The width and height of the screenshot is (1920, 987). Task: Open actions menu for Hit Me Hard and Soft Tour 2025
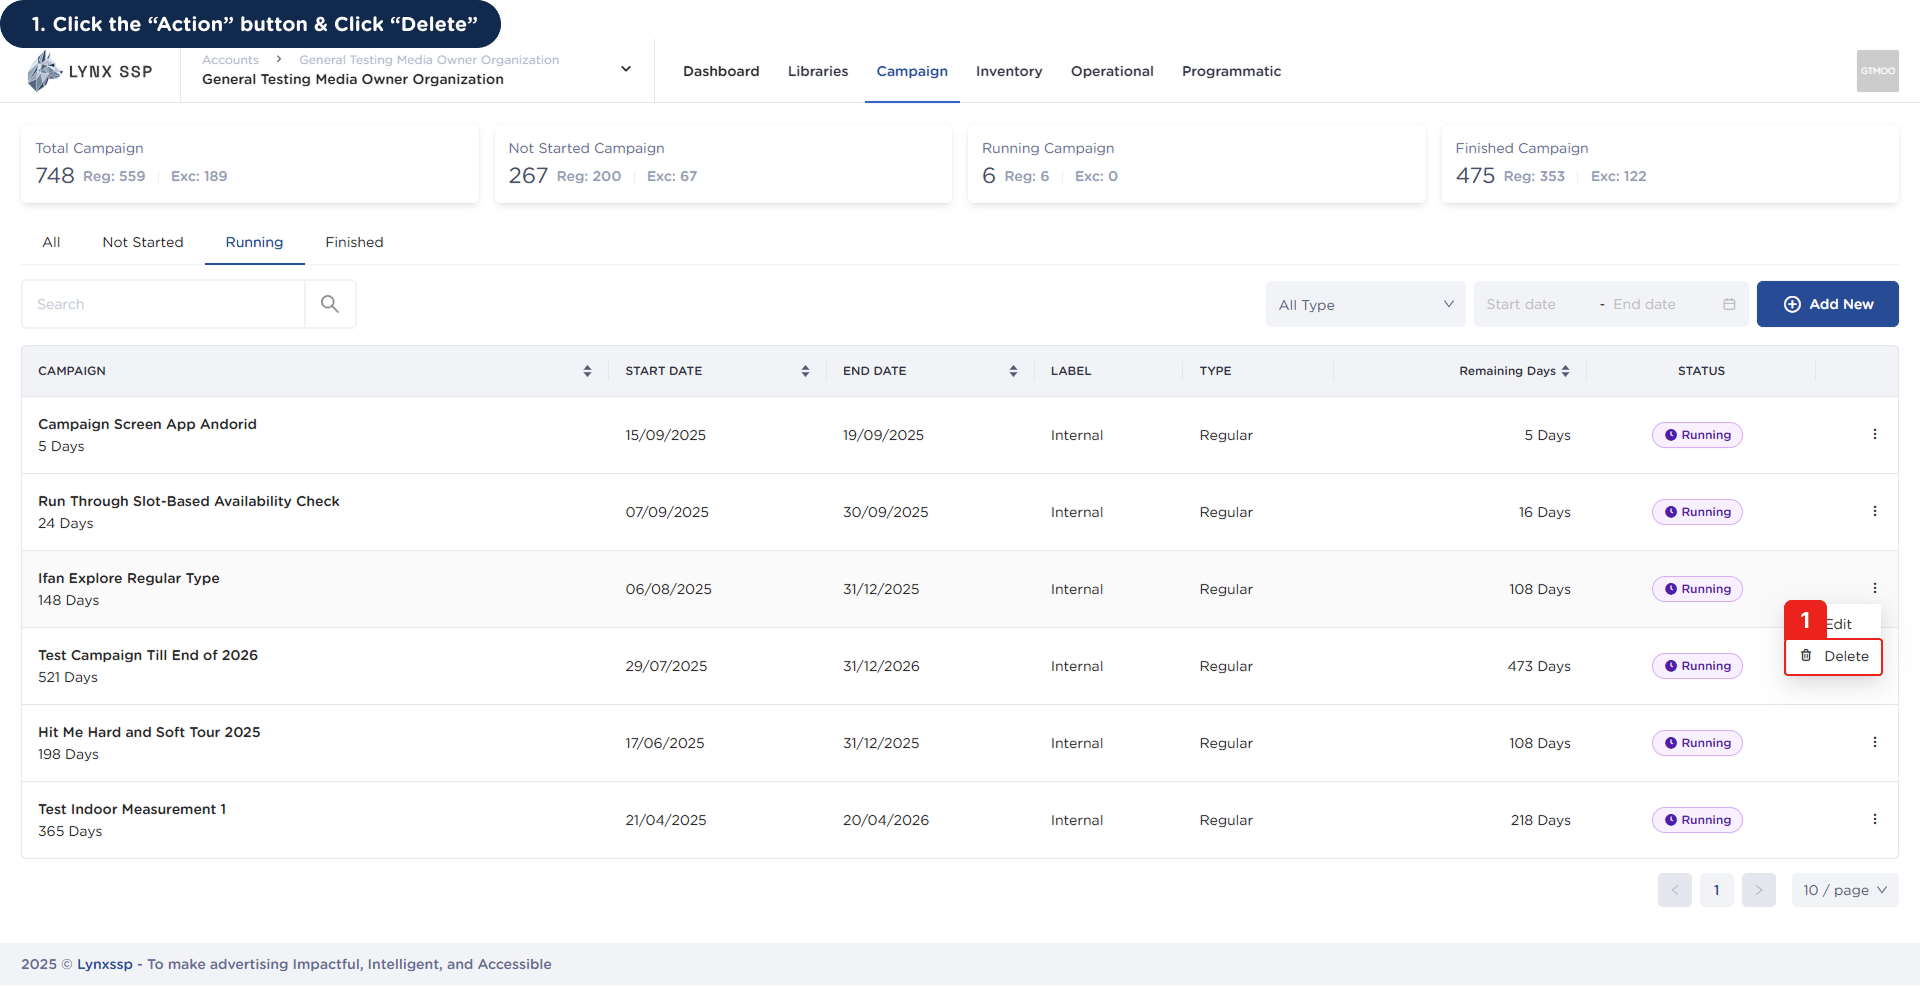[x=1875, y=743]
